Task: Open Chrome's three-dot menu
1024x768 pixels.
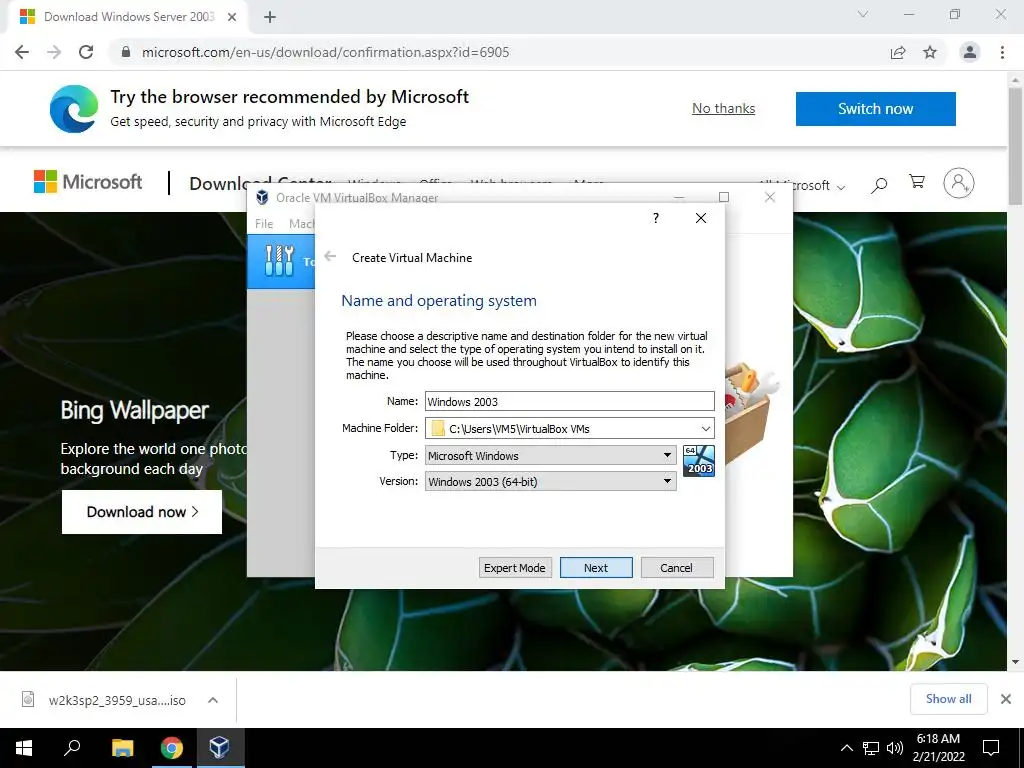Action: 1002,52
